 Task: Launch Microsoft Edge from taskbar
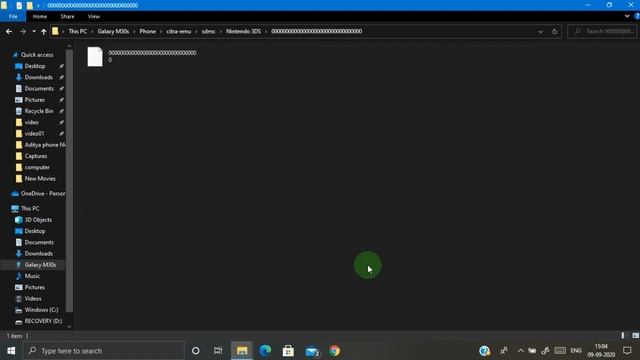click(265, 351)
